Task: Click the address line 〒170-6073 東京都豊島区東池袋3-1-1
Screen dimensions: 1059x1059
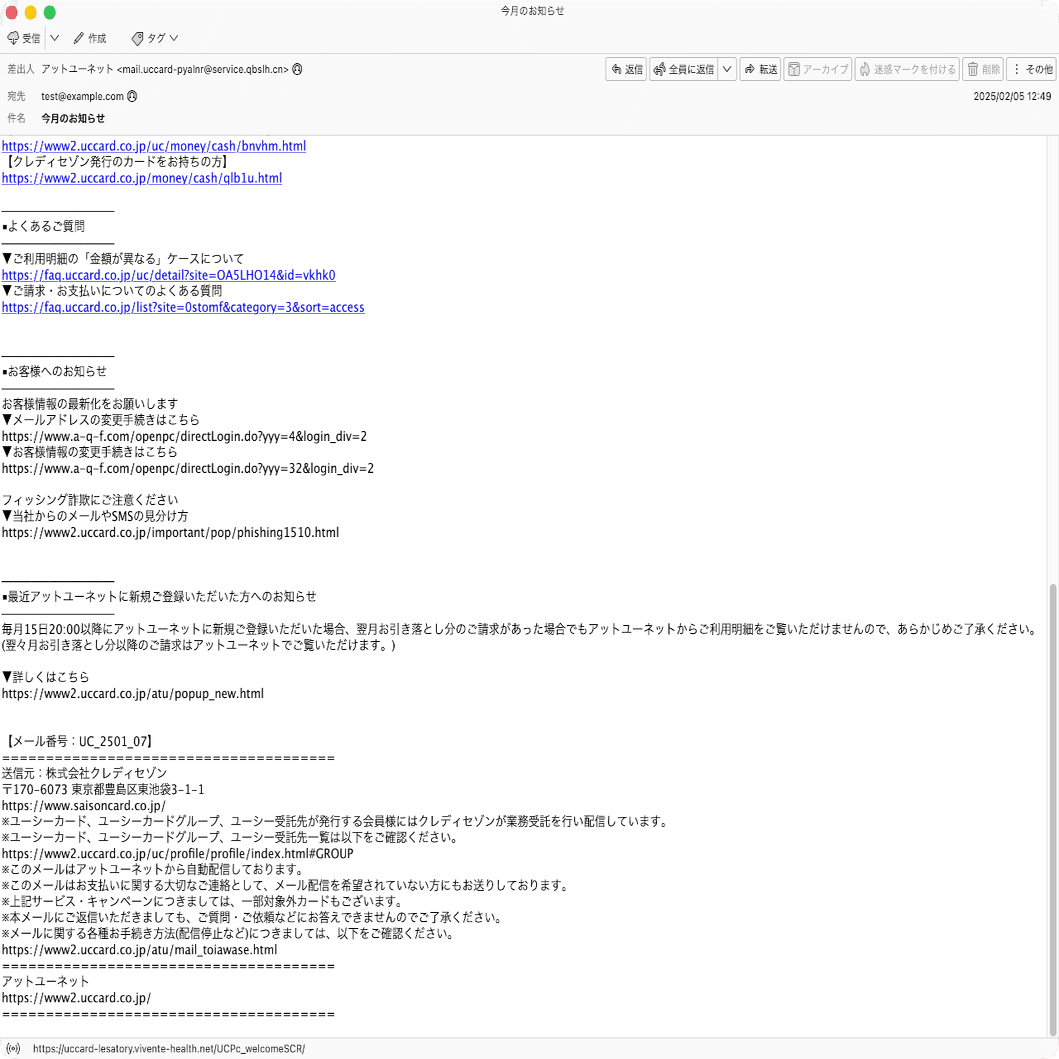Action: point(103,790)
